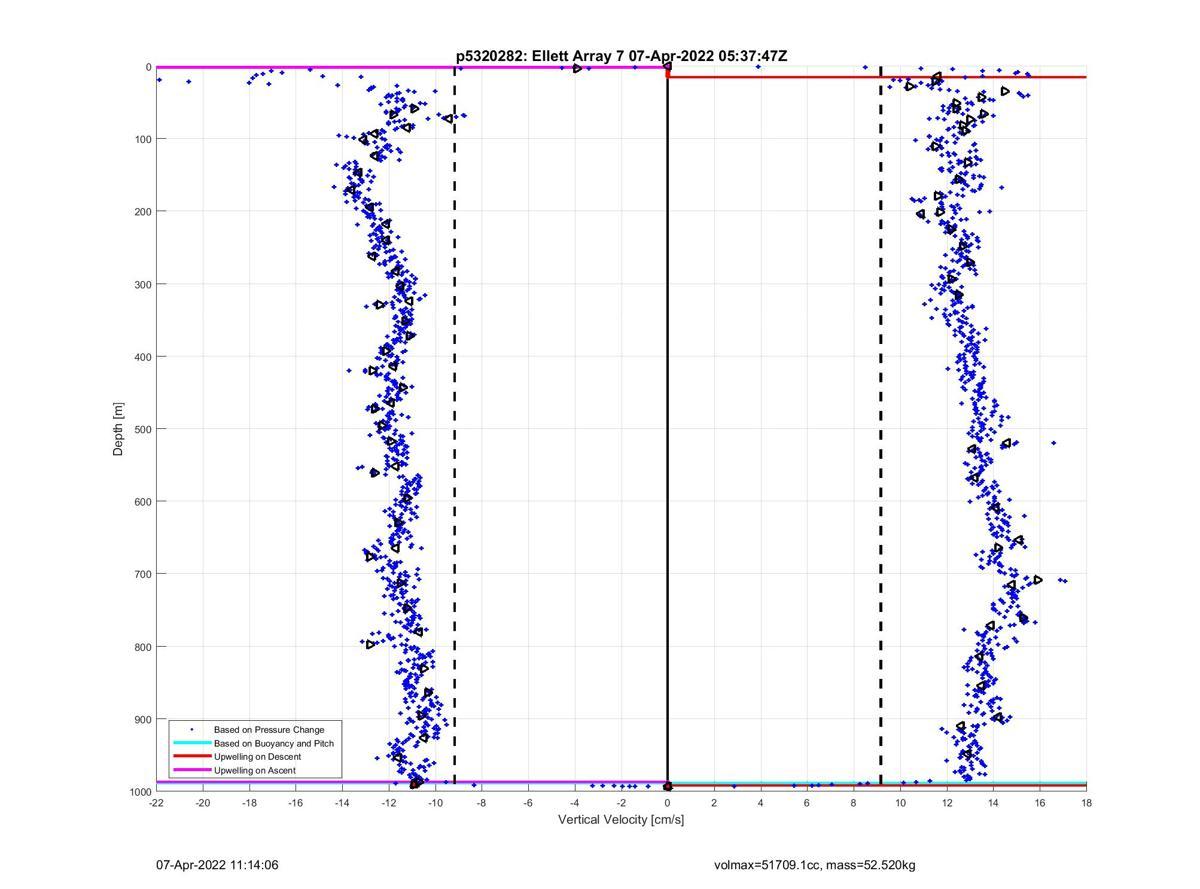Click depth axis tick label '500'
The width and height of the screenshot is (1200, 889).
point(143,429)
